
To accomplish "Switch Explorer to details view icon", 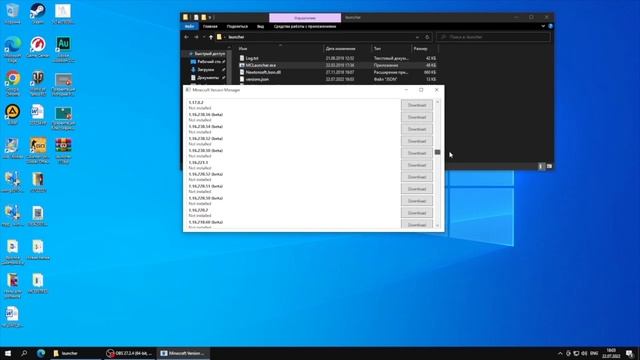I will (x=541, y=166).
